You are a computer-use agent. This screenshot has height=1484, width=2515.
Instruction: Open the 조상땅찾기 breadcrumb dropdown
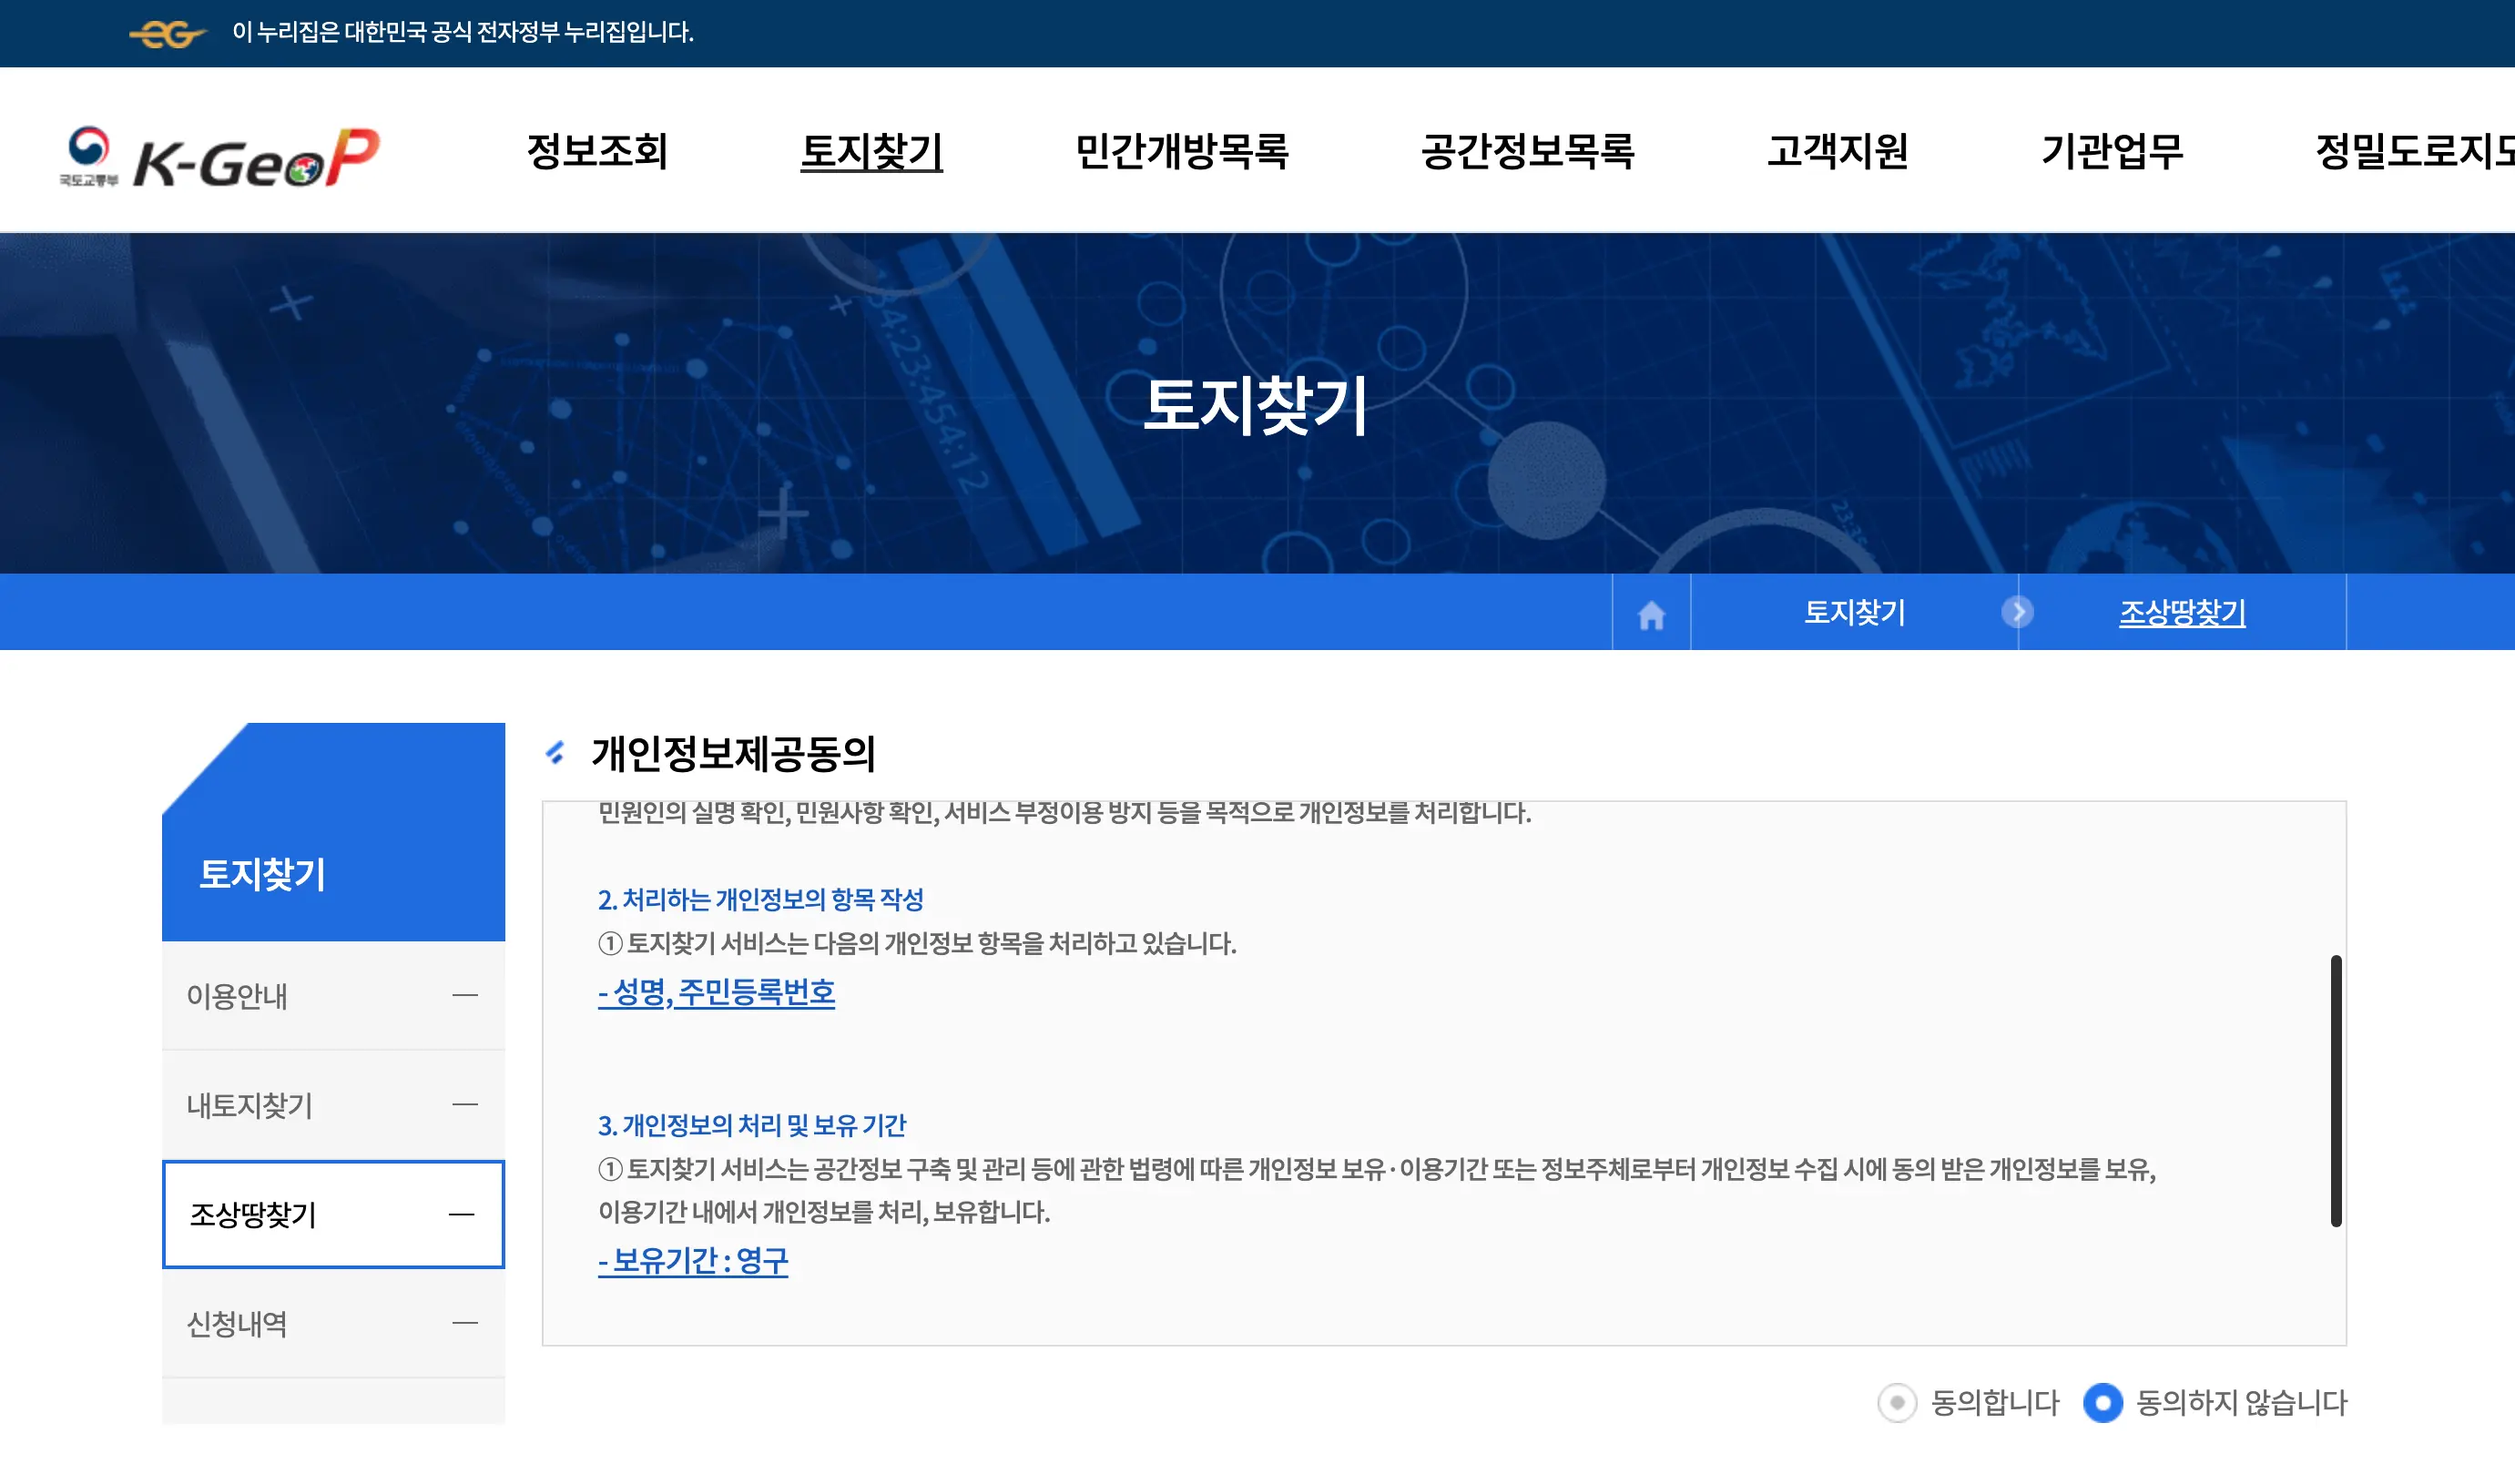point(2182,612)
